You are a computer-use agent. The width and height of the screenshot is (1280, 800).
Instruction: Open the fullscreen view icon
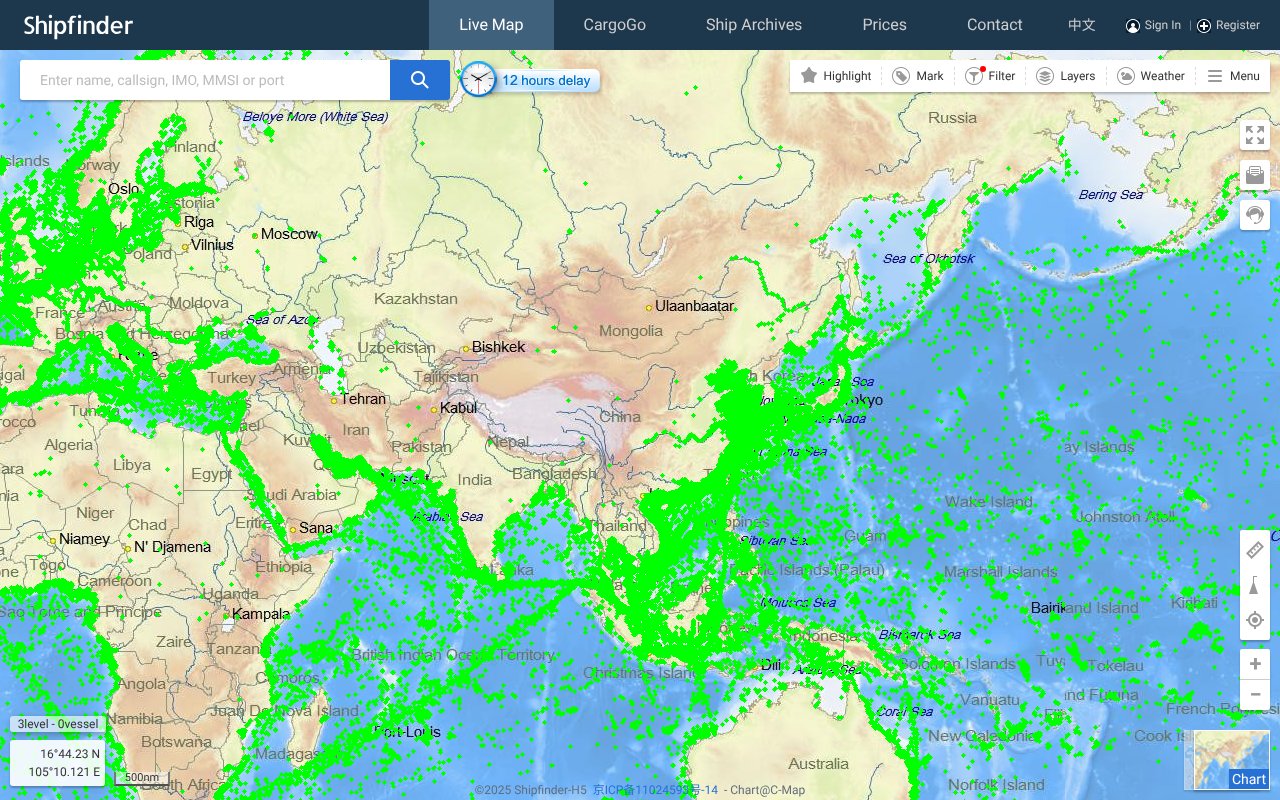coord(1254,135)
